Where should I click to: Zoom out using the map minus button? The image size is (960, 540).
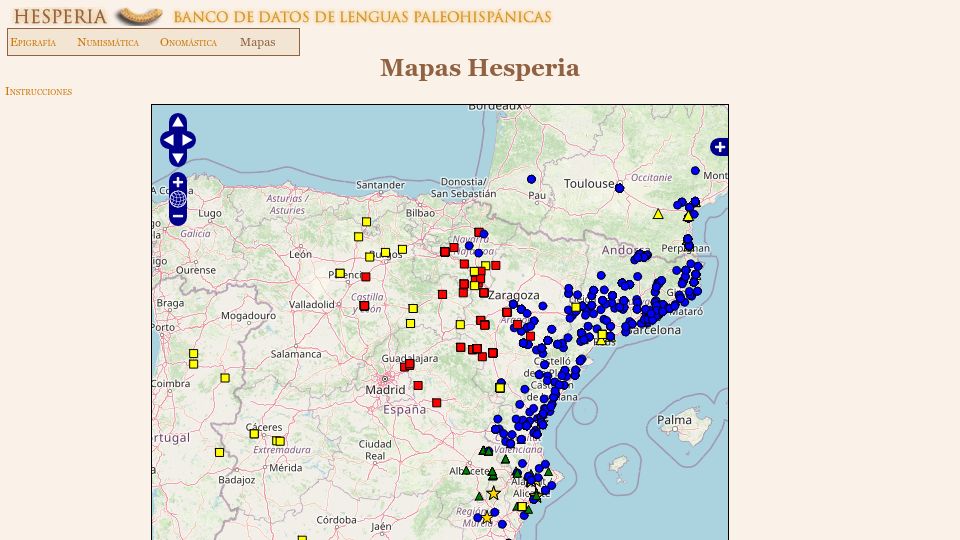178,216
